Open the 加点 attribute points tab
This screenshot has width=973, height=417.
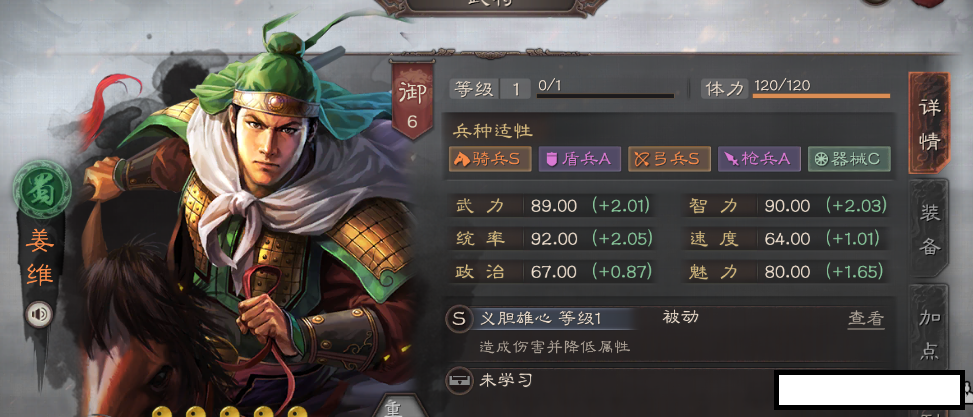click(x=929, y=333)
